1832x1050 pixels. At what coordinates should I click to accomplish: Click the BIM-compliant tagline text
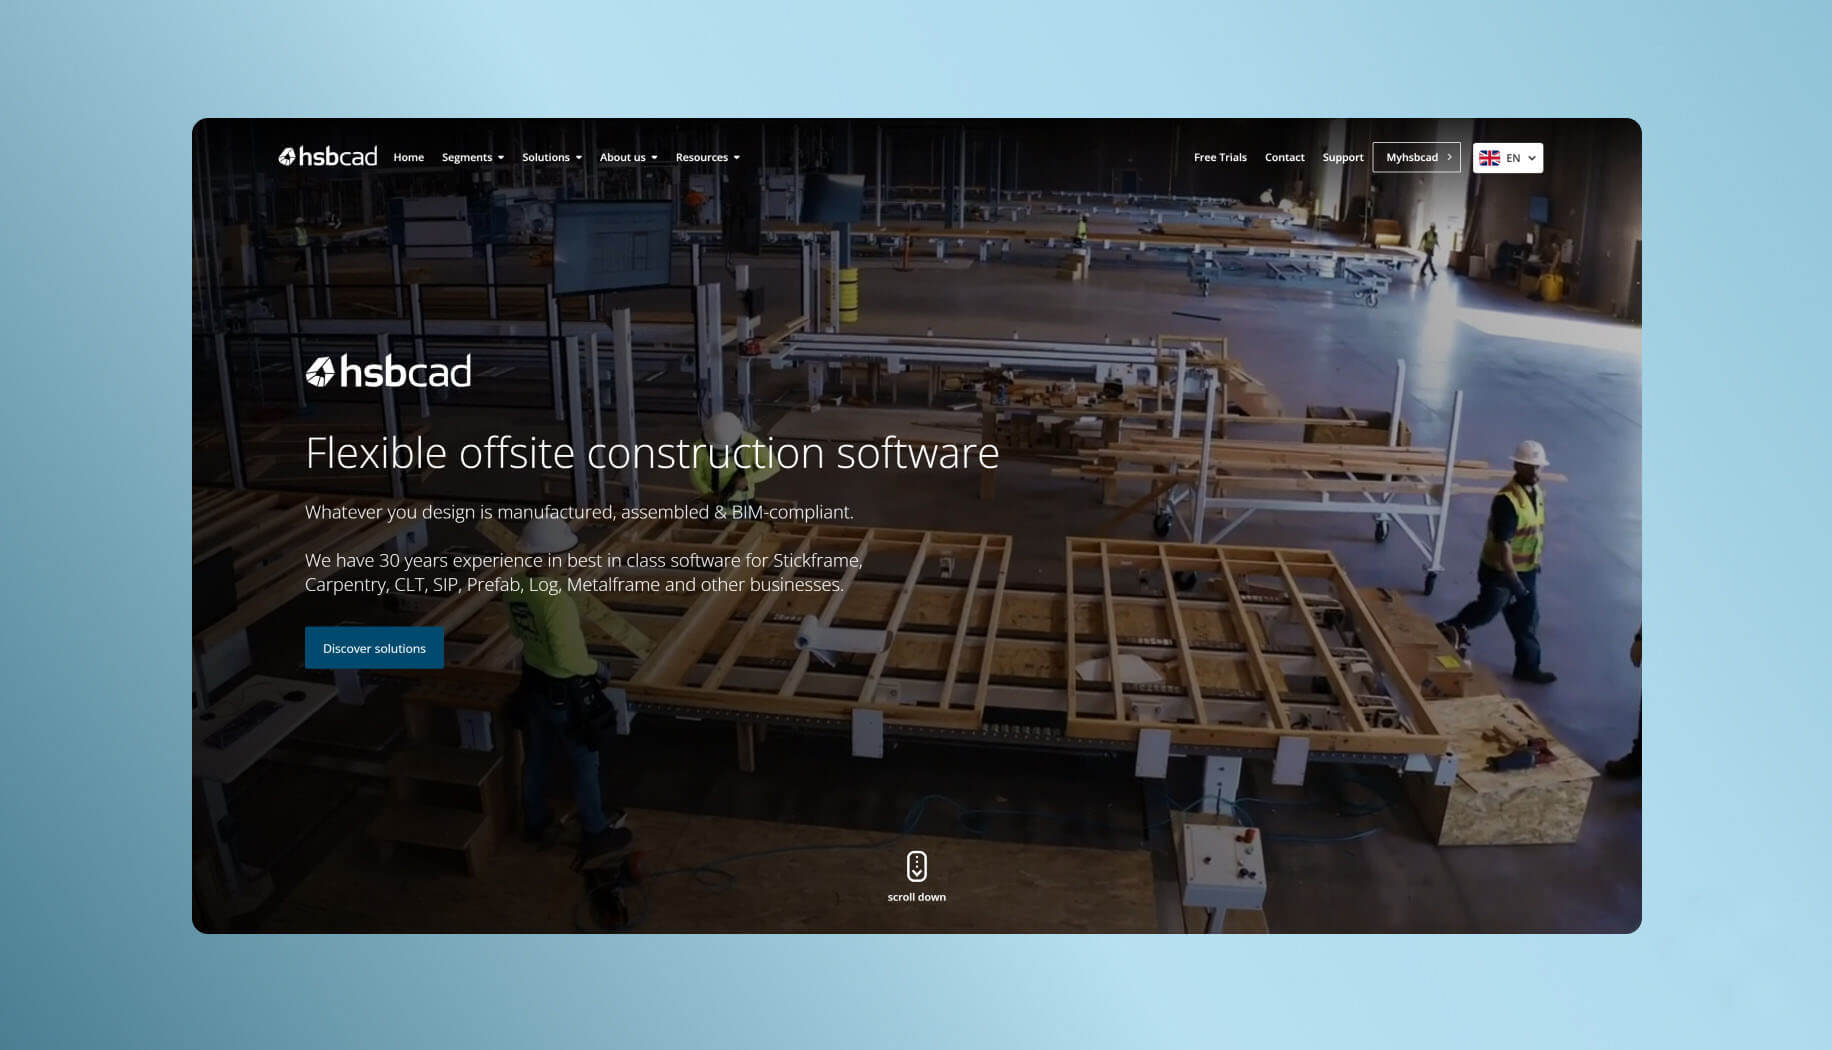(x=578, y=512)
